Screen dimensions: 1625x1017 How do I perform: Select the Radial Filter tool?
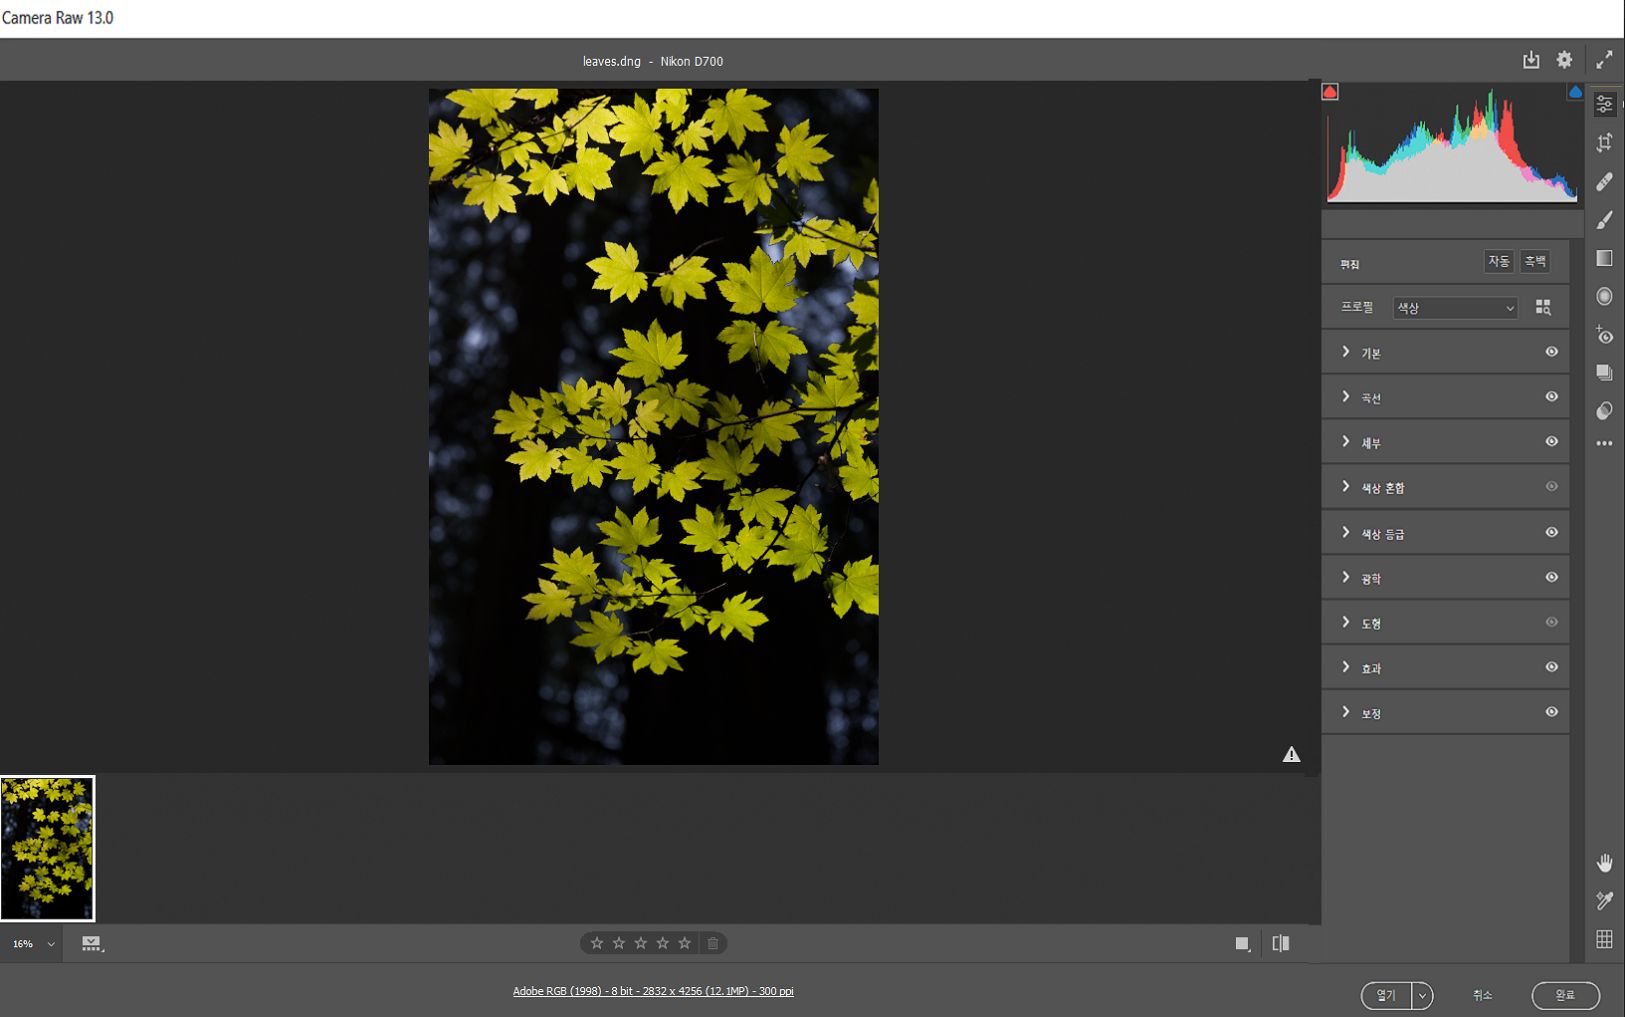tap(1604, 296)
